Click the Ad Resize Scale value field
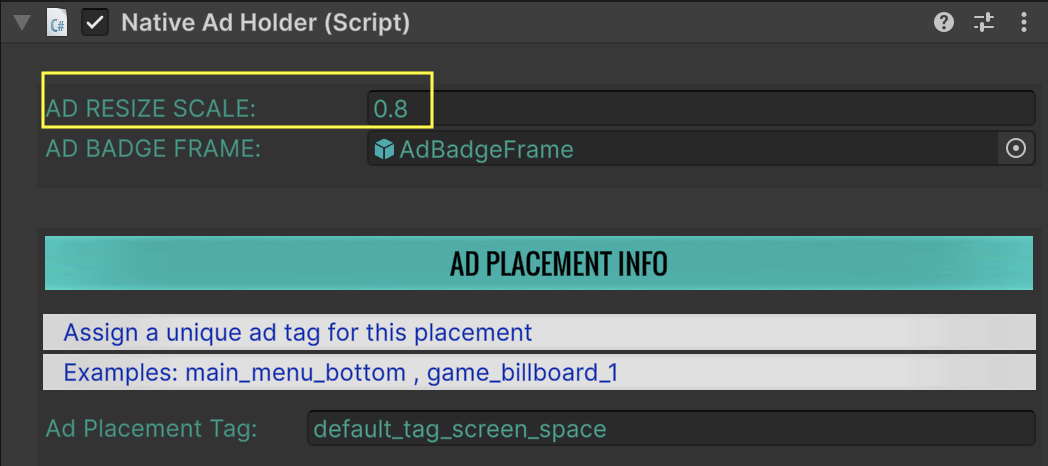 (x=700, y=108)
